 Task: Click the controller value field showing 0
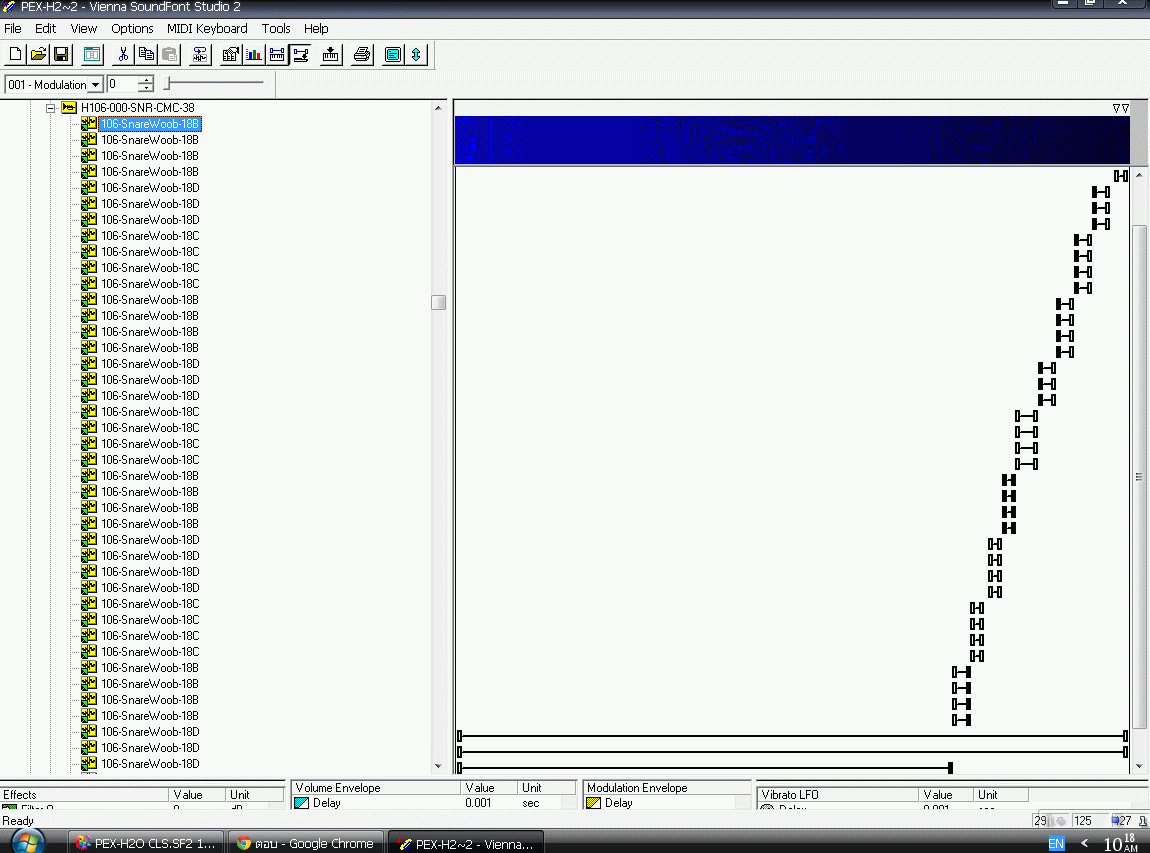[x=122, y=84]
